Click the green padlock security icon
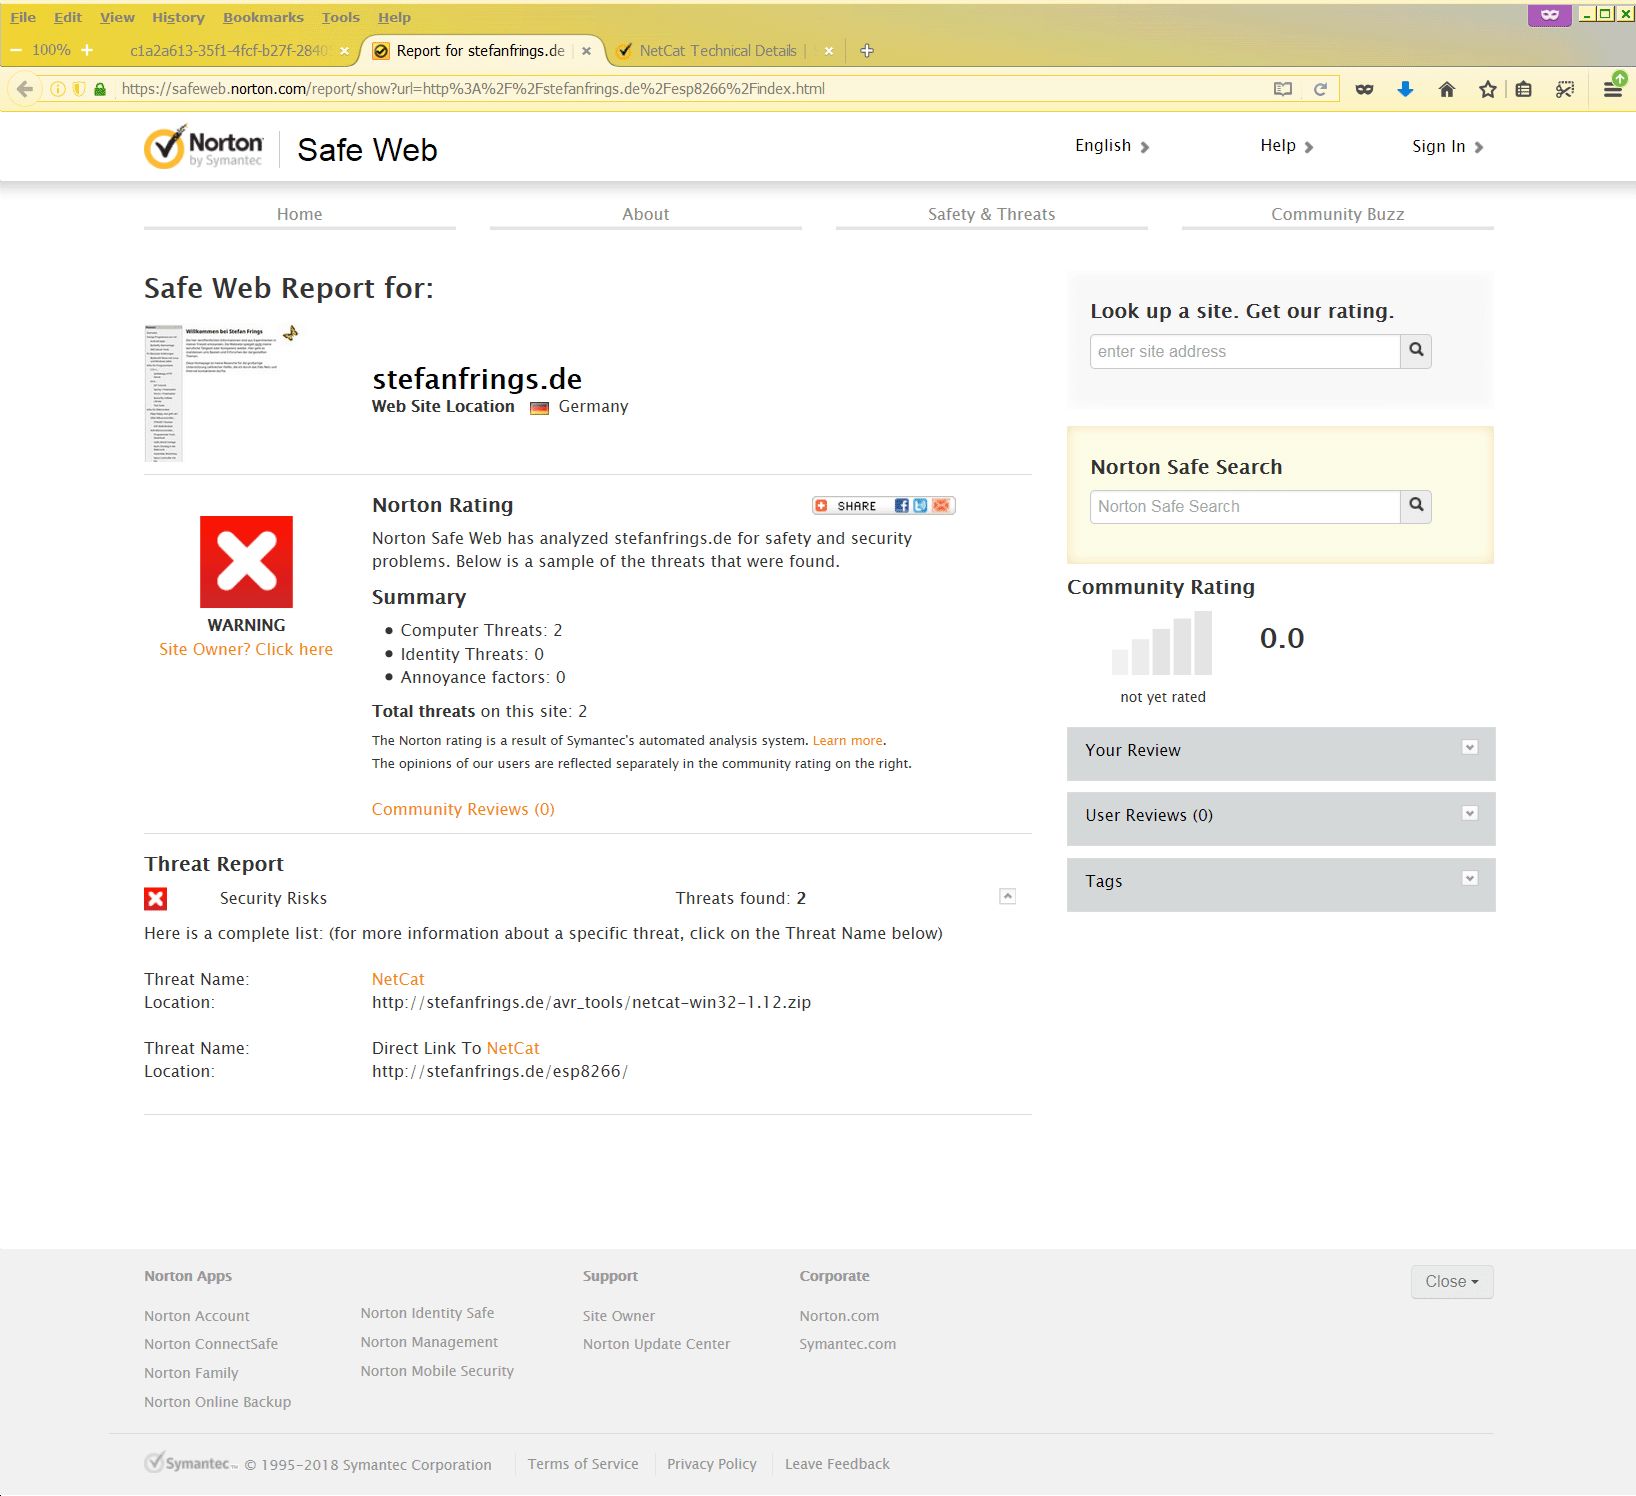The height and width of the screenshot is (1496, 1636). click(x=100, y=89)
